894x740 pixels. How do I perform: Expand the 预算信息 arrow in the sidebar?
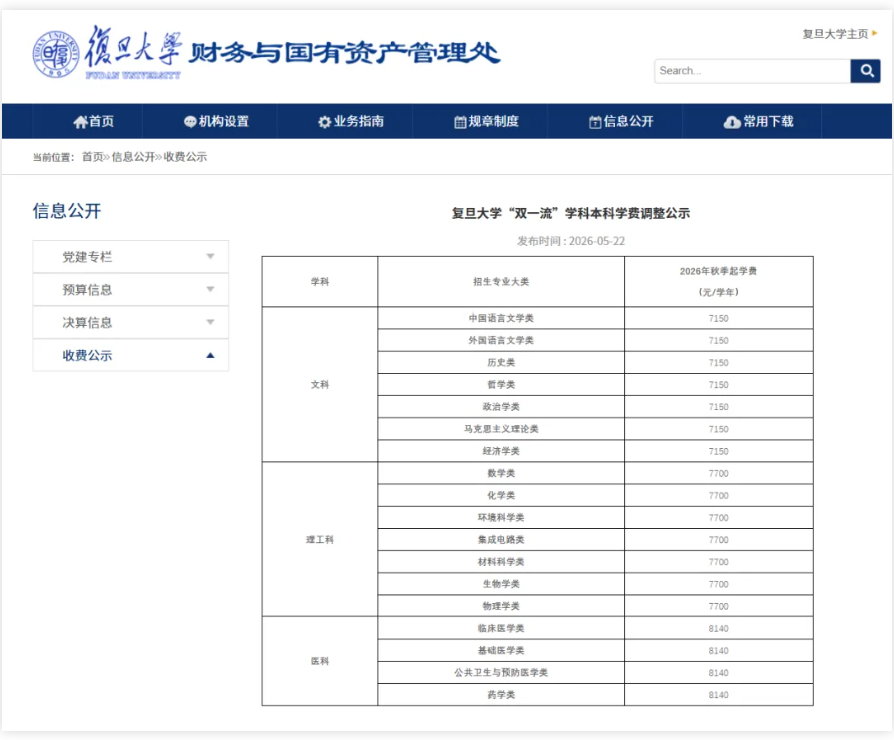pyautogui.click(x=210, y=290)
